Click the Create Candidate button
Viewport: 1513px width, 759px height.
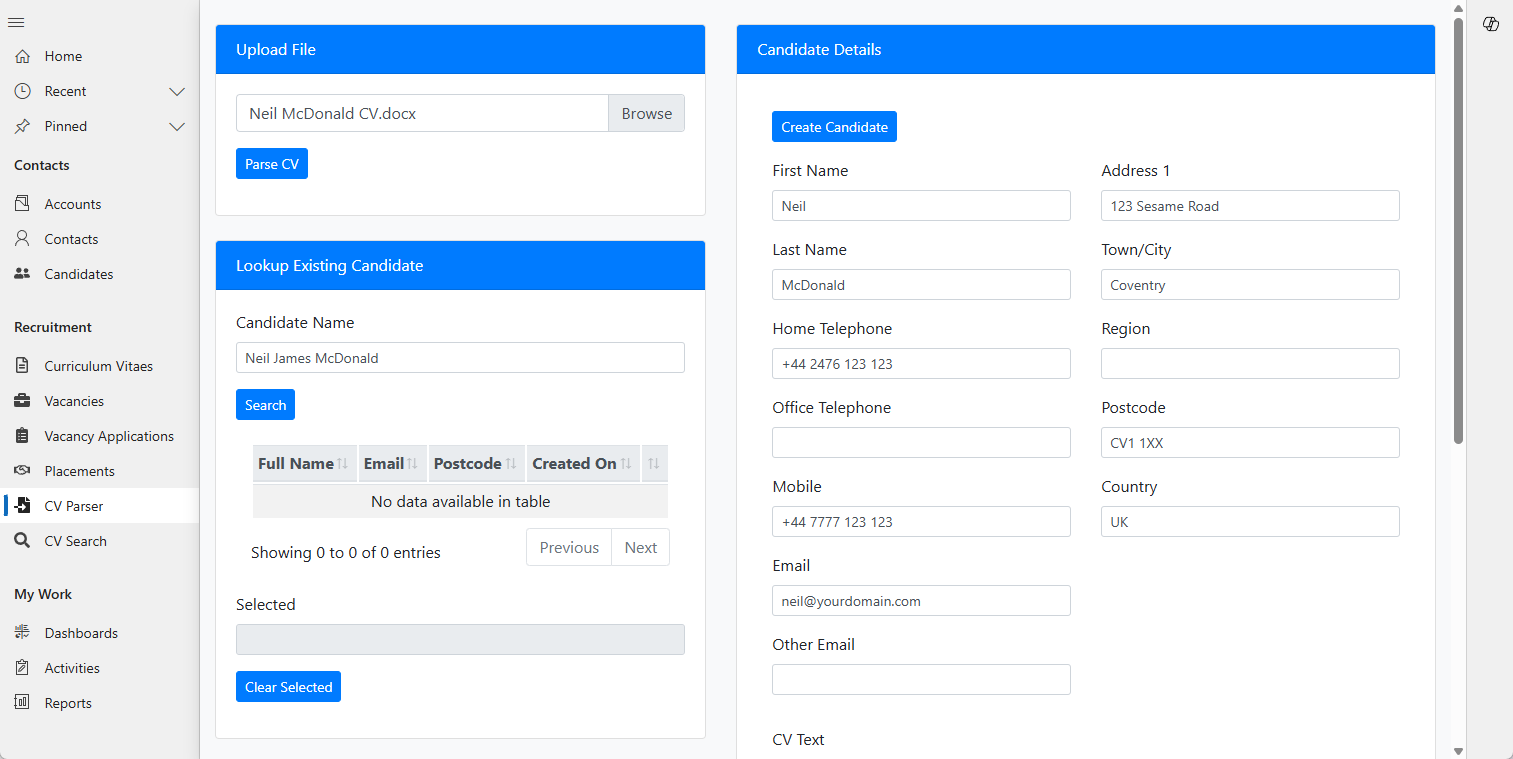coord(834,127)
